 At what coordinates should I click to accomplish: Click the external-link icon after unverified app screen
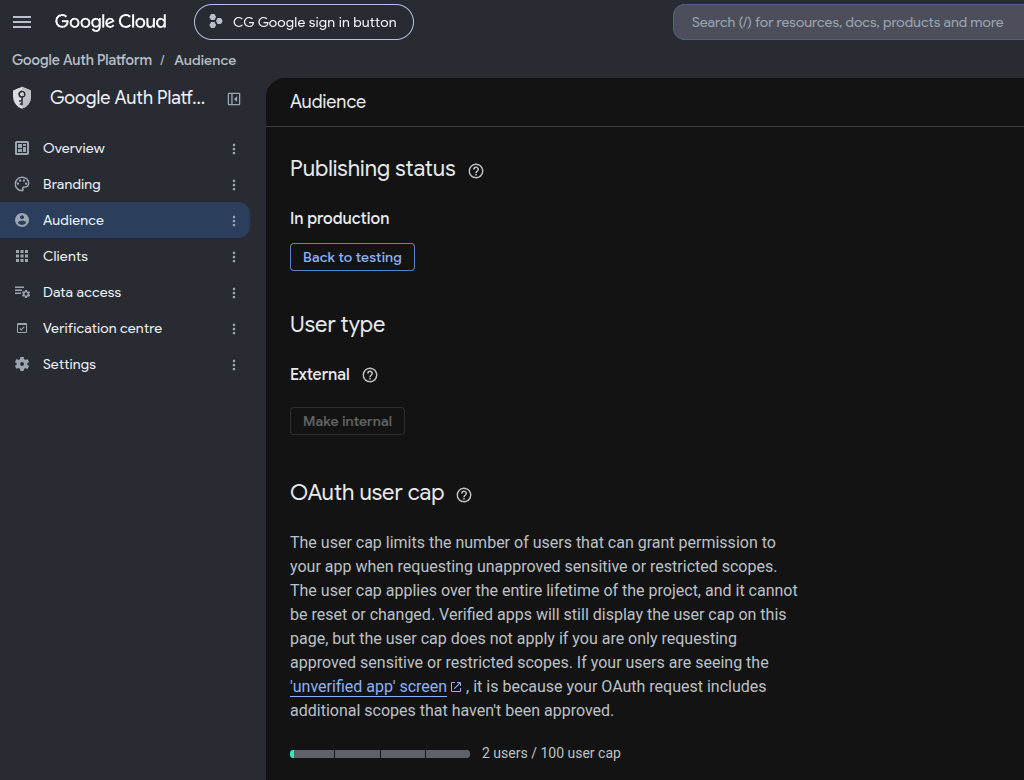point(456,687)
